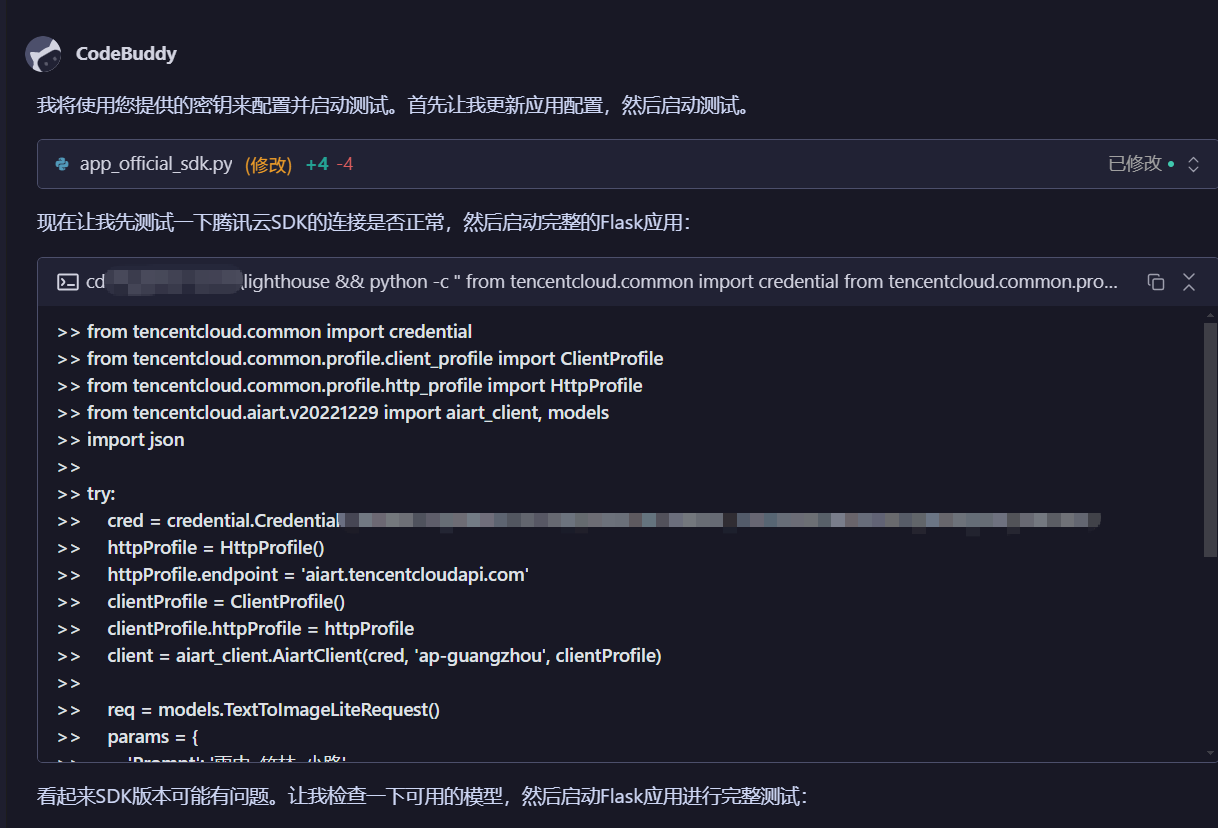Click the orange (修改) tag
The width and height of the screenshot is (1218, 828).
click(268, 164)
